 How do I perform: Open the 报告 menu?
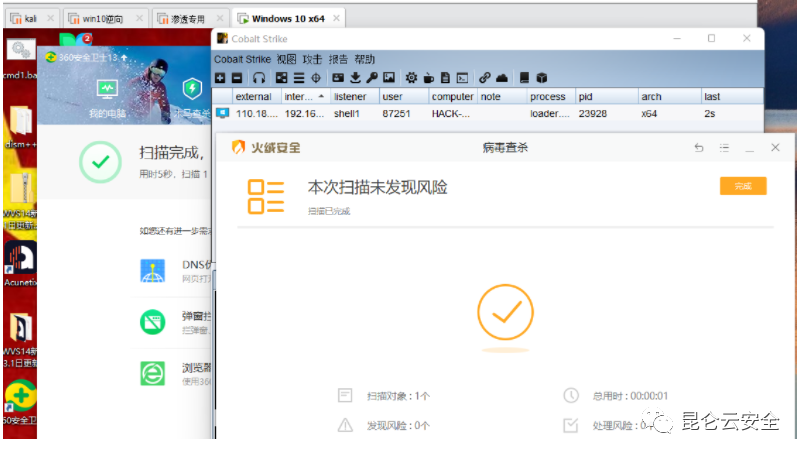click(x=338, y=60)
